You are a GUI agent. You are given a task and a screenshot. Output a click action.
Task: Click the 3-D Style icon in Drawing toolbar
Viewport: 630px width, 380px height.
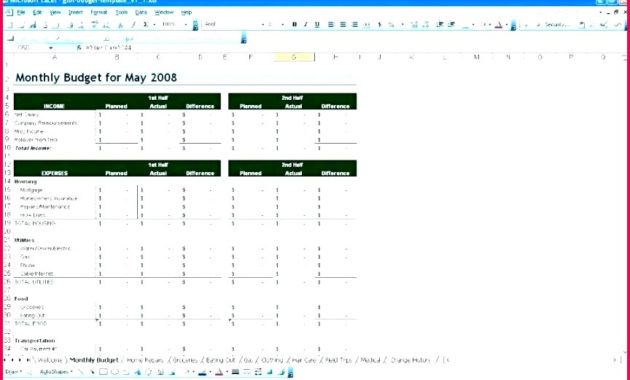coord(281,372)
